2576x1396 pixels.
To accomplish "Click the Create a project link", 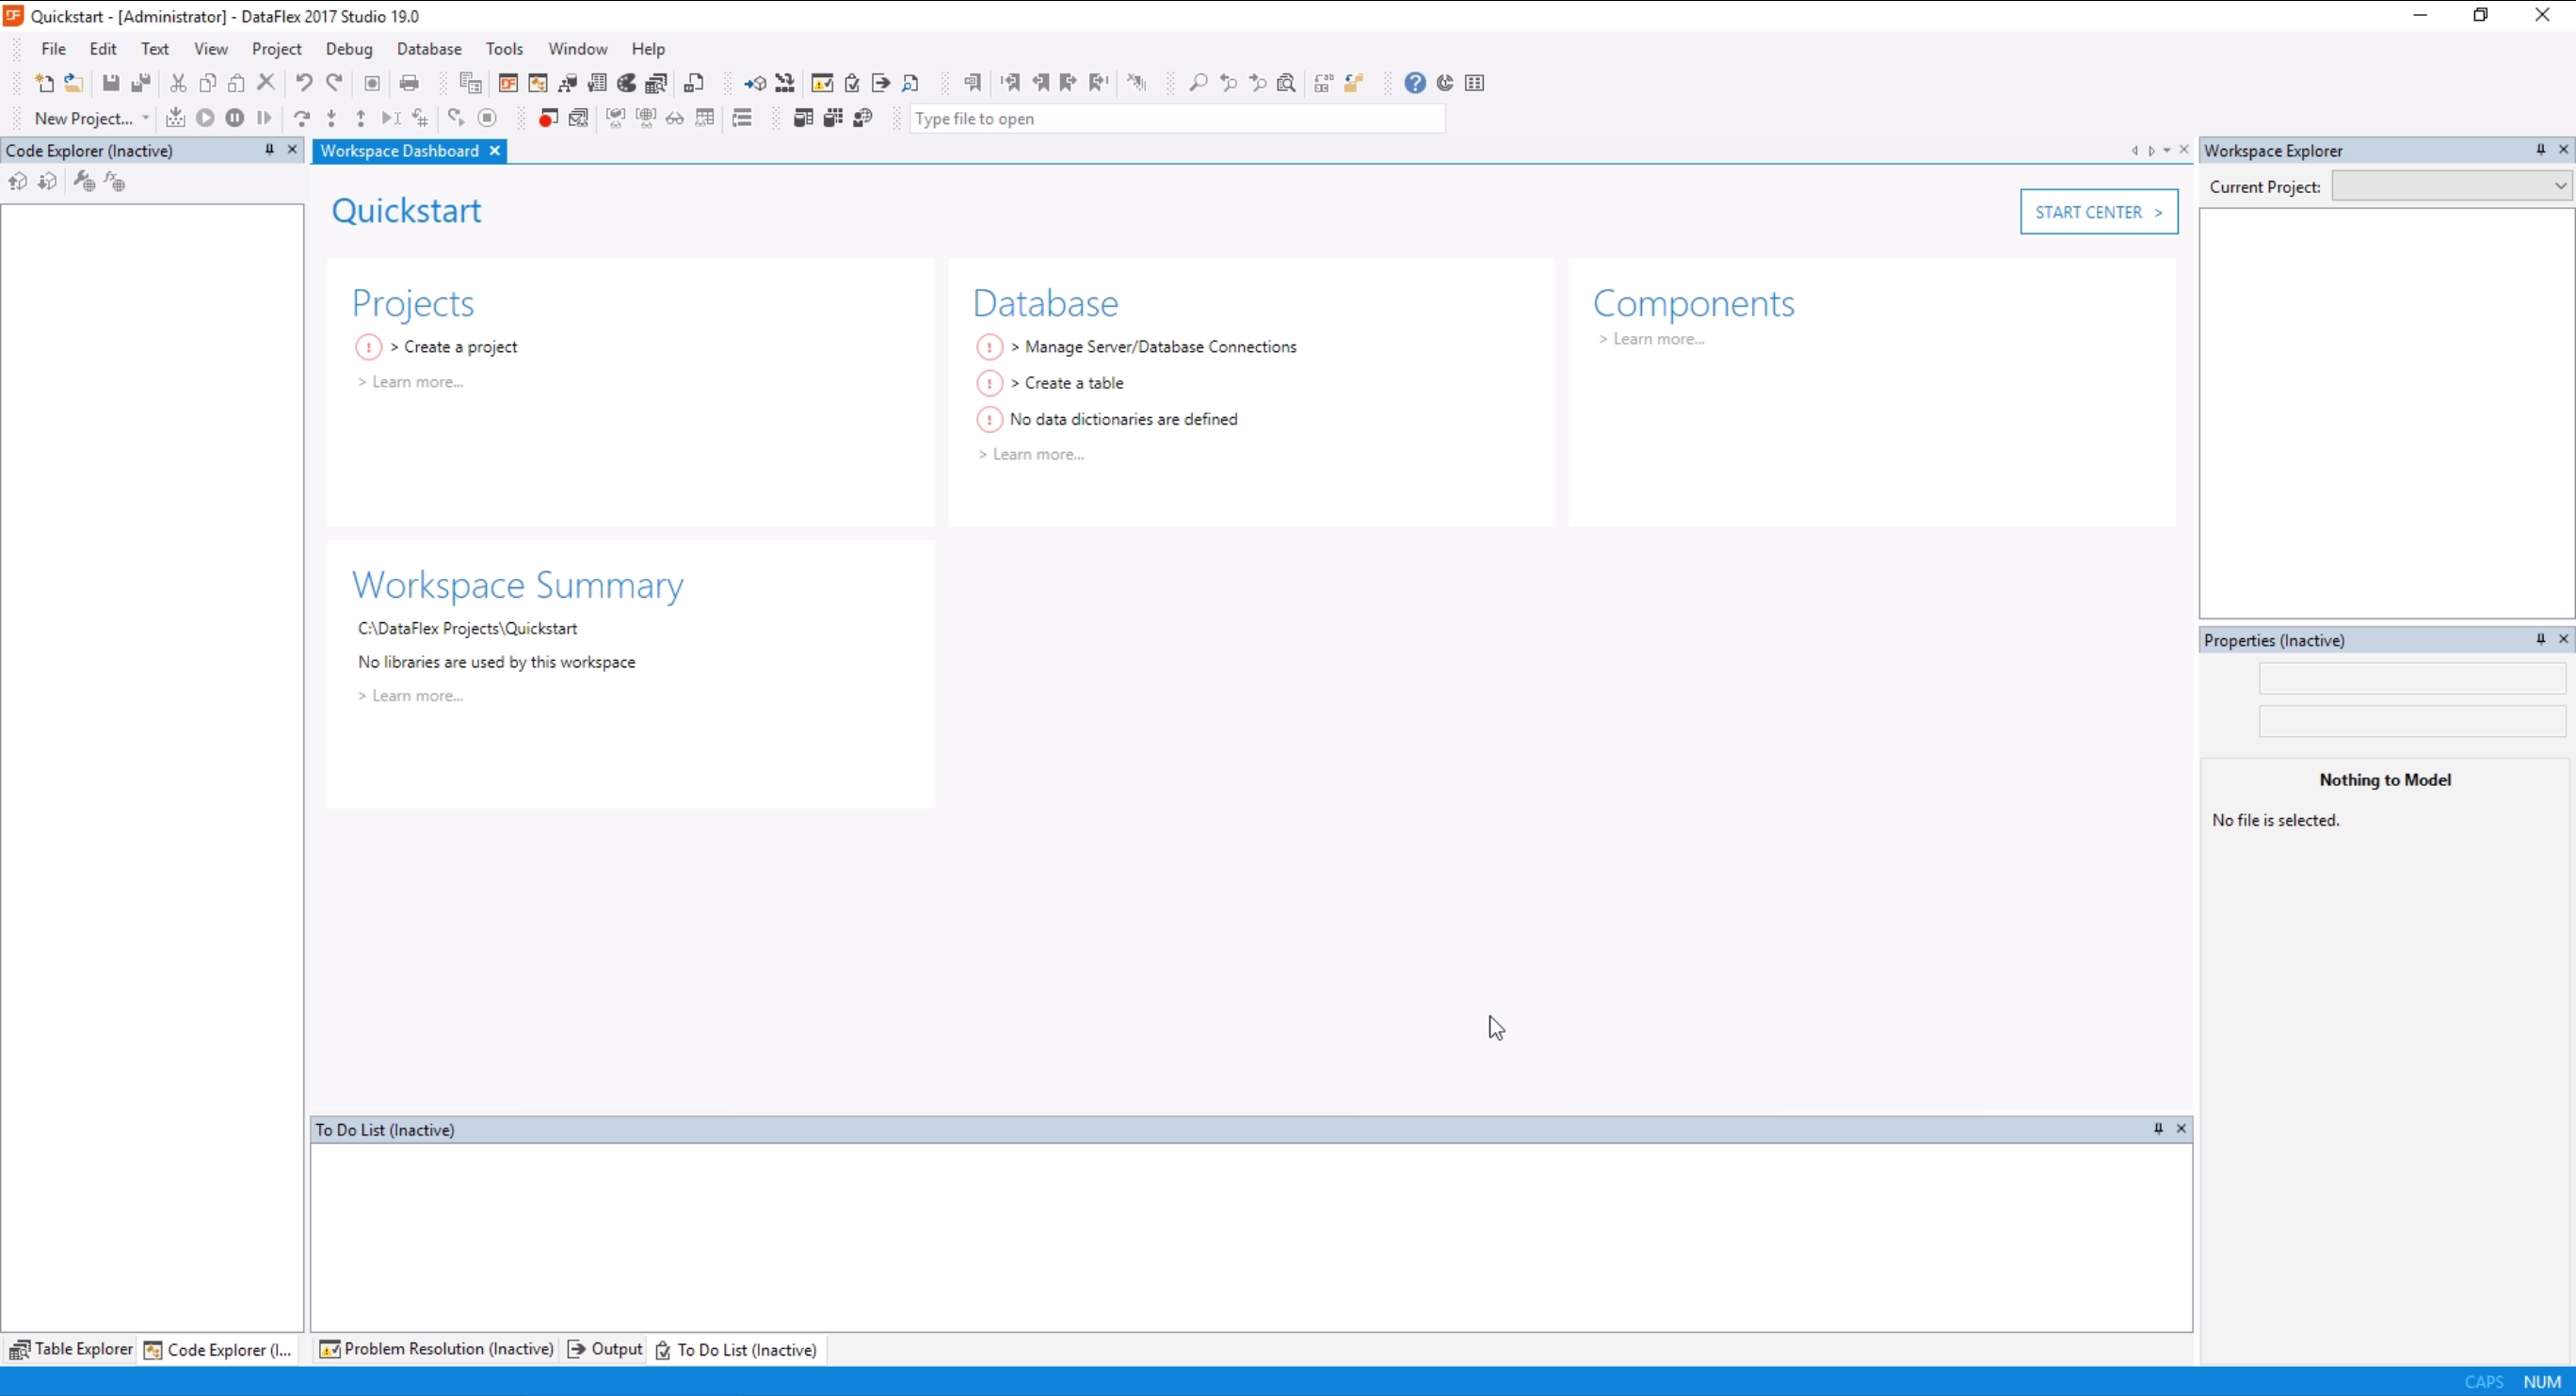I will [x=460, y=347].
